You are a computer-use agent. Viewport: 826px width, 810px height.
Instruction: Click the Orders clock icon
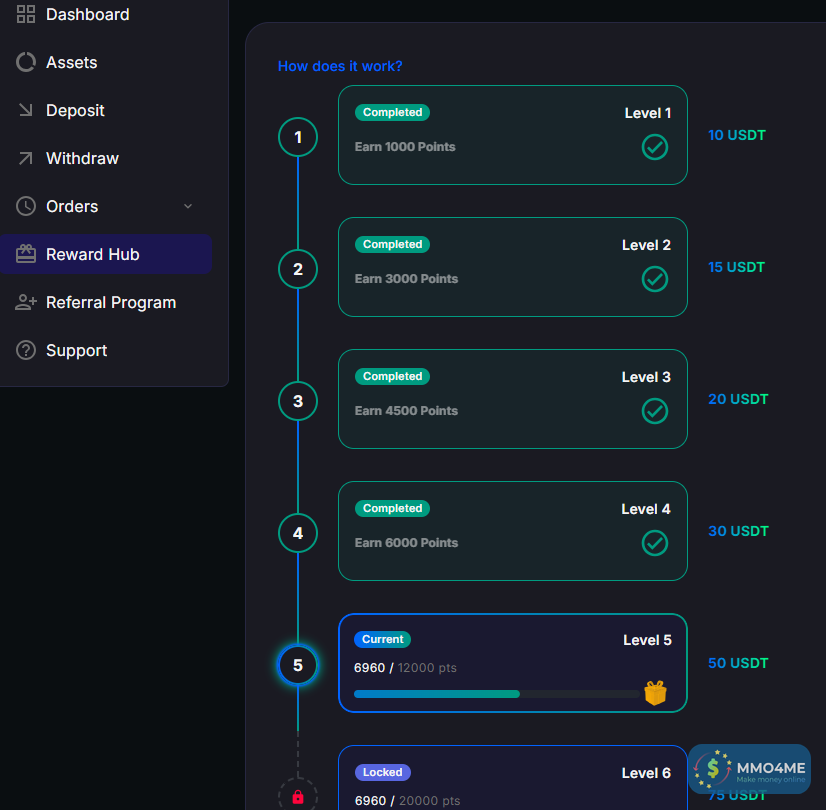coord(26,206)
